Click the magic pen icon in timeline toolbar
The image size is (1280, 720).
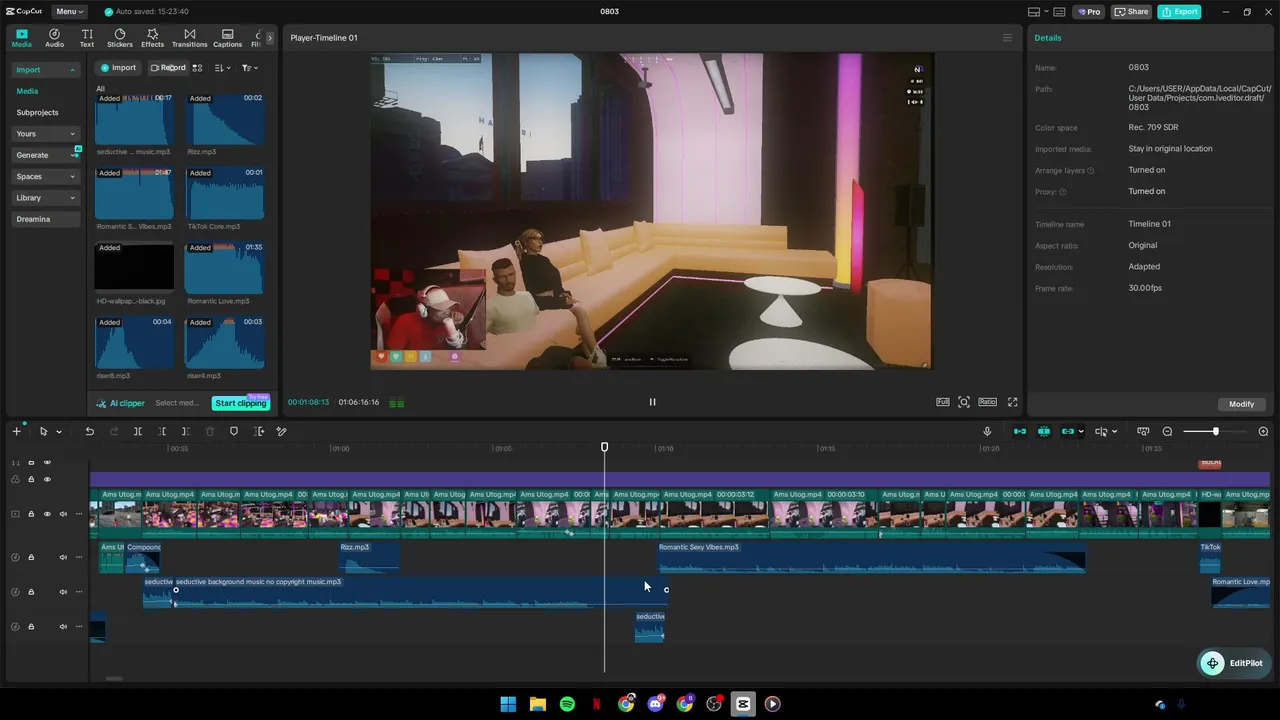(282, 431)
